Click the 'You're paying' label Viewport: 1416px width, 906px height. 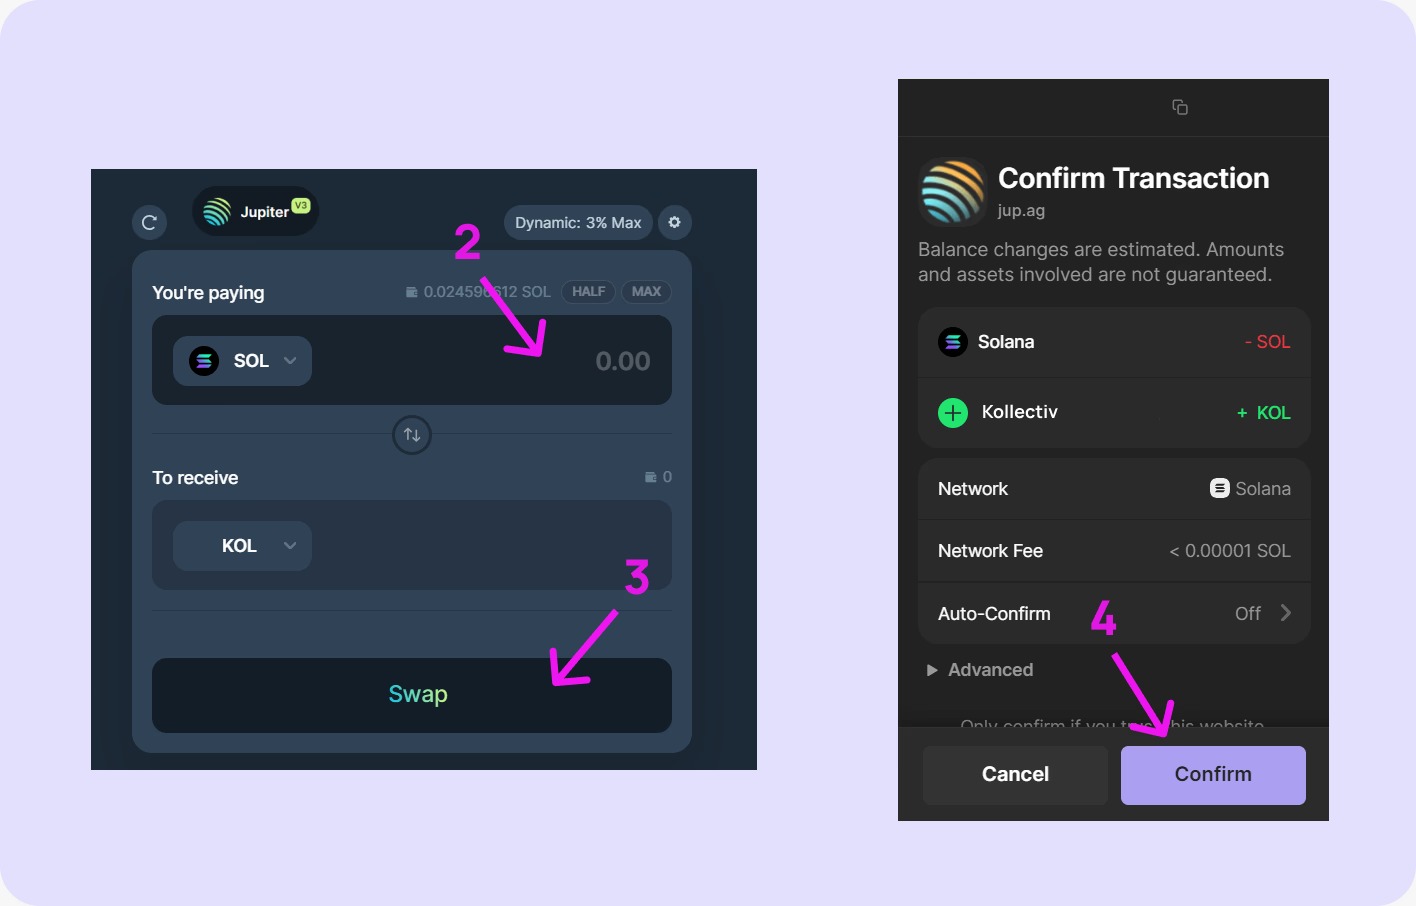(x=208, y=293)
